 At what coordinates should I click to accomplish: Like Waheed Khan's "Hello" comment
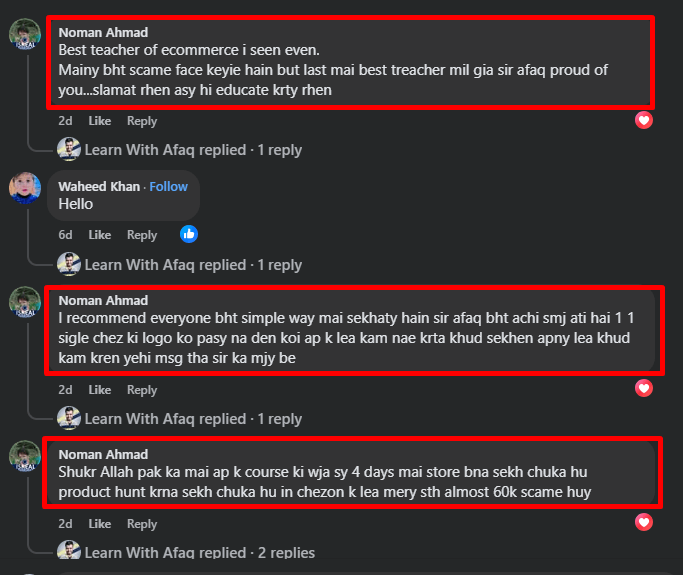point(100,235)
